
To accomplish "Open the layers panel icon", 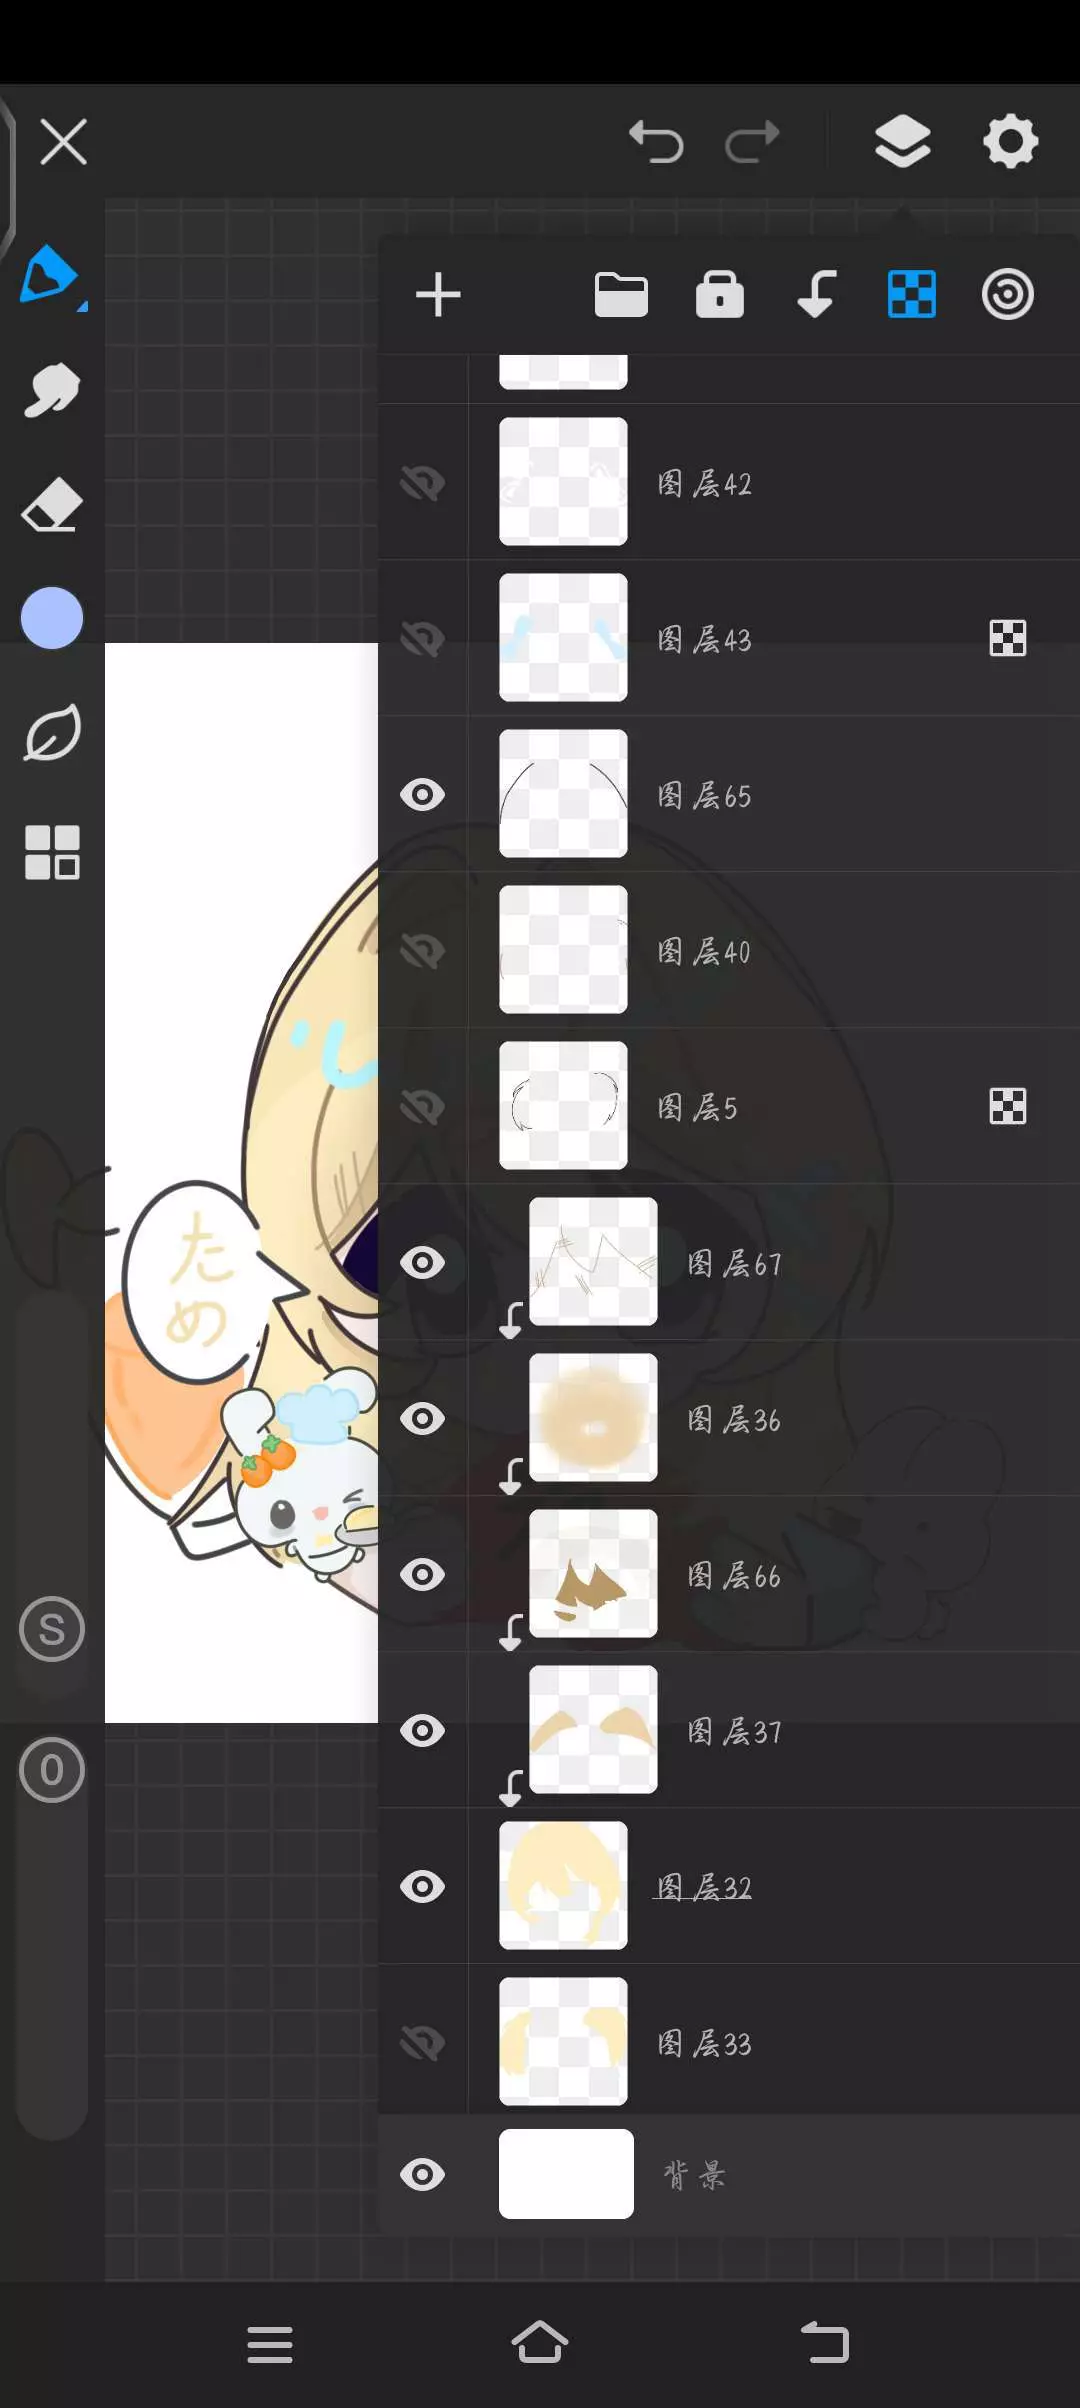I will [x=902, y=141].
